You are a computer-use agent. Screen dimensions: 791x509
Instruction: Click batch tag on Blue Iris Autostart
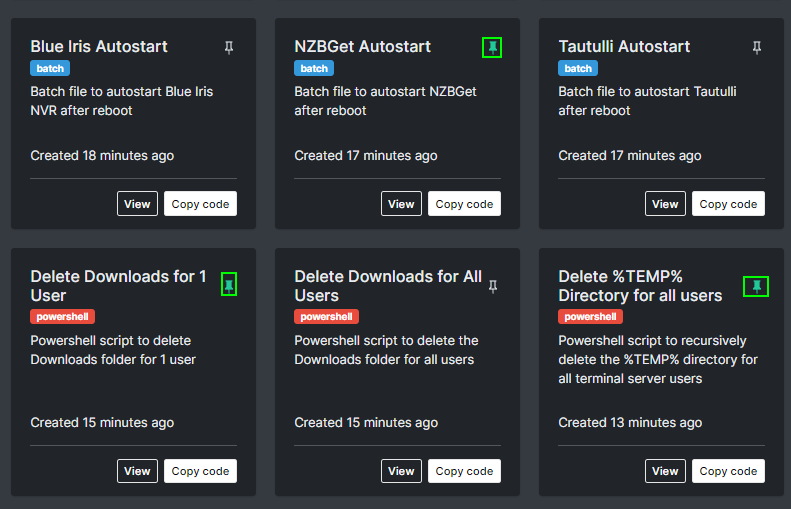(50, 68)
